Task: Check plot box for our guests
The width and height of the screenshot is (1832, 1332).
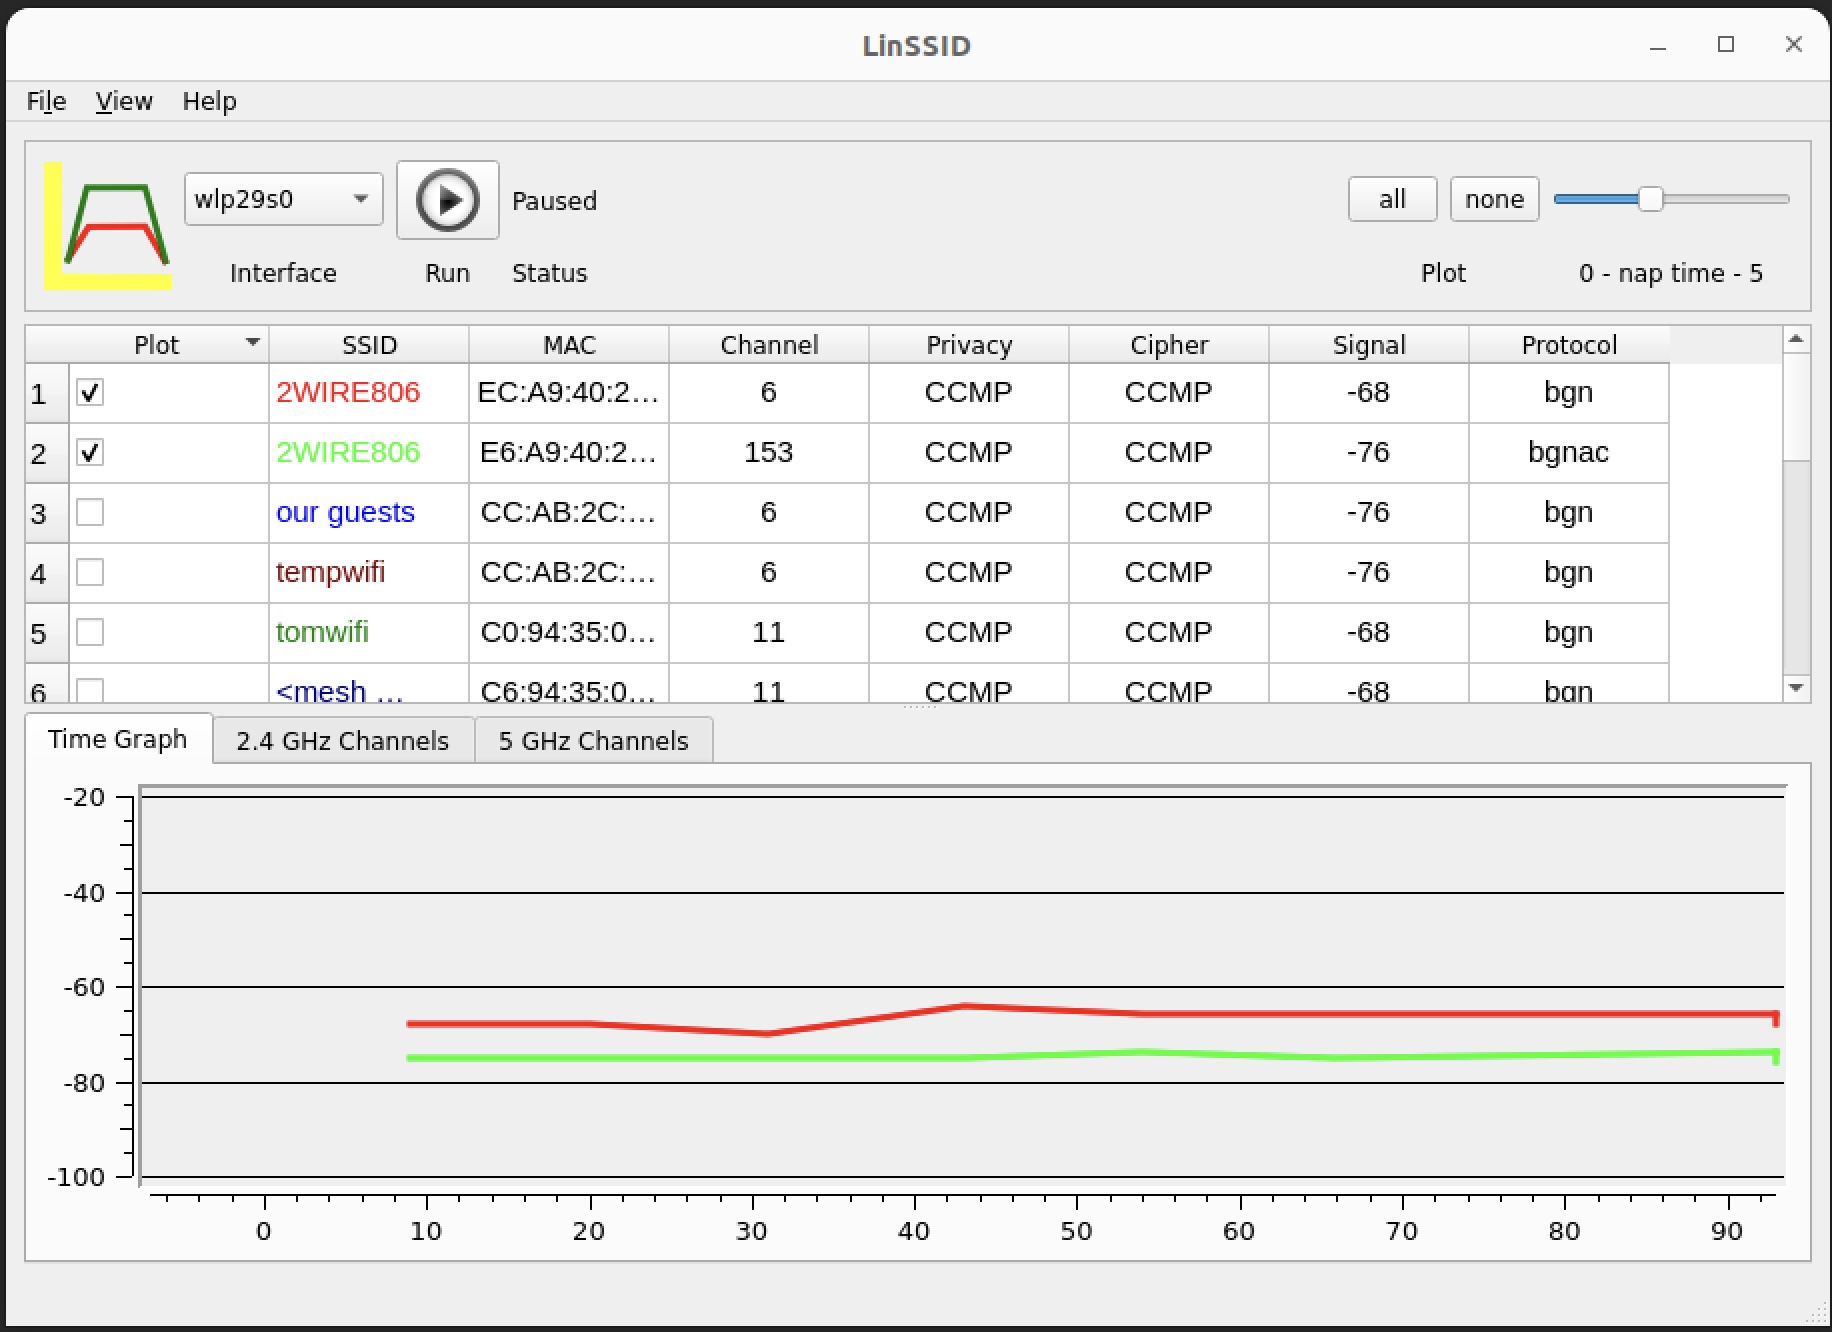Action: (x=90, y=512)
